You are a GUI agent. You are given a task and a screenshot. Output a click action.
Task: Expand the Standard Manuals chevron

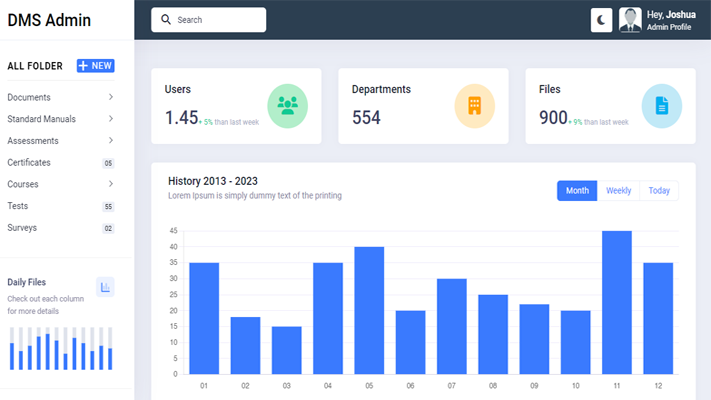[111, 119]
